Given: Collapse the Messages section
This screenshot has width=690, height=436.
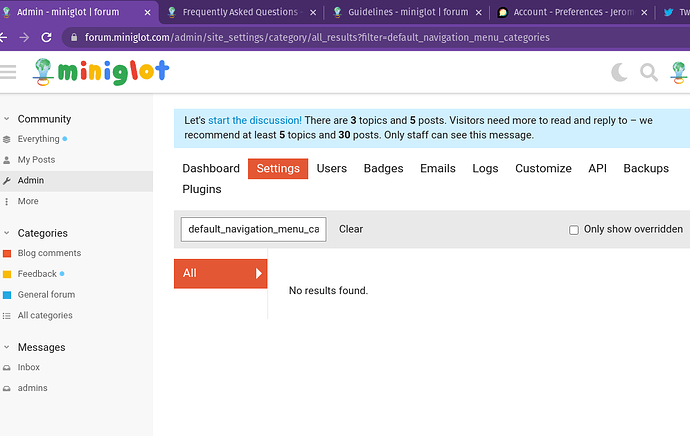Looking at the screenshot, I should pyautogui.click(x=7, y=347).
